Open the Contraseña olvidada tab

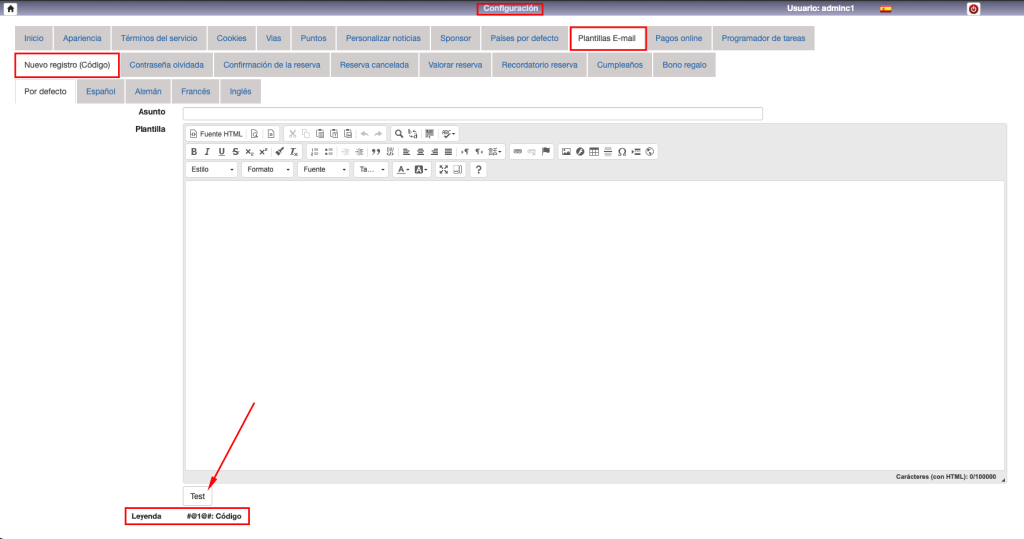167,65
